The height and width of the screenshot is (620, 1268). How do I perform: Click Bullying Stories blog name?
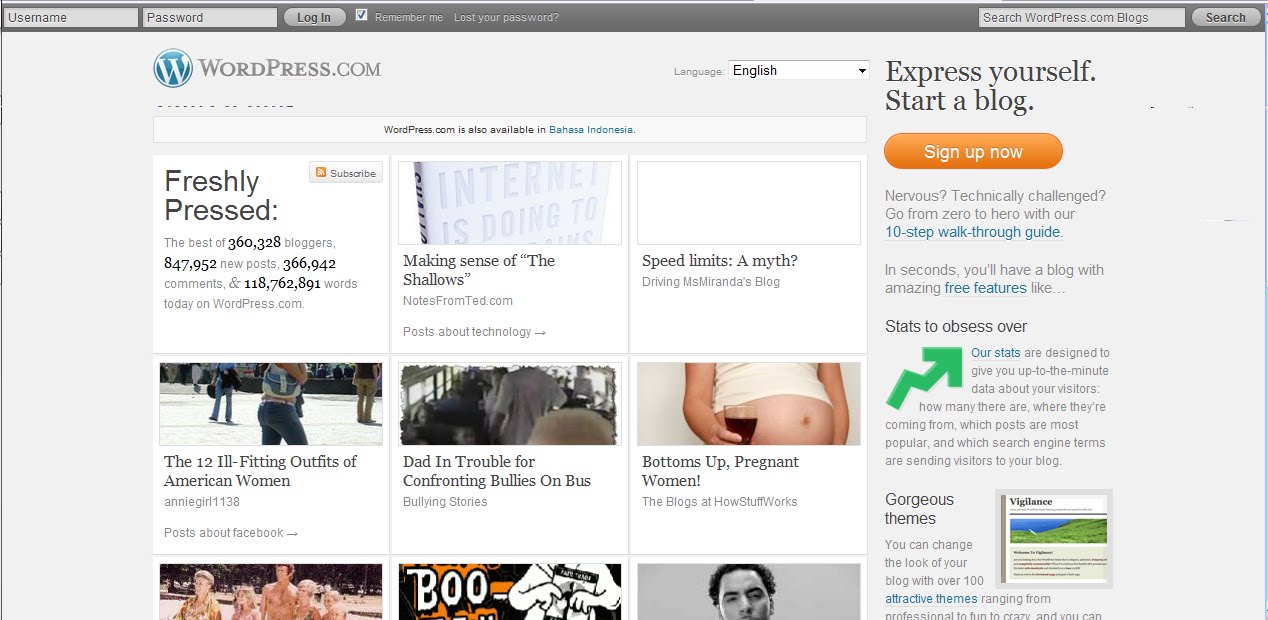pyautogui.click(x=445, y=502)
